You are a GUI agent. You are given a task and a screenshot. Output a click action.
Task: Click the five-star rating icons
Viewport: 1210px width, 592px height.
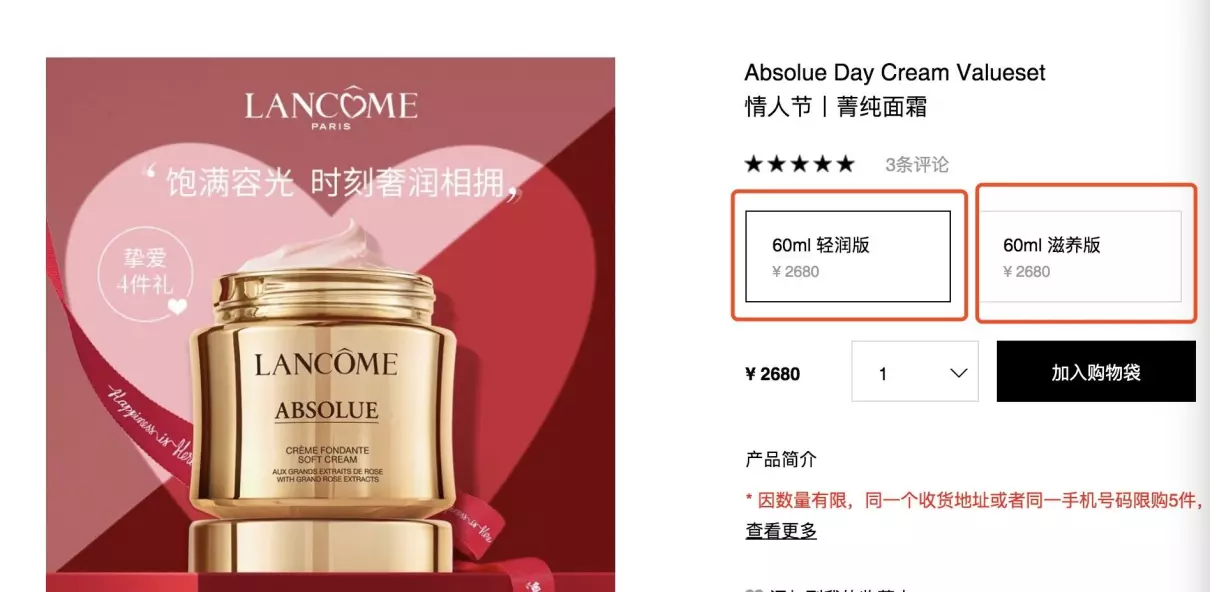(x=800, y=164)
